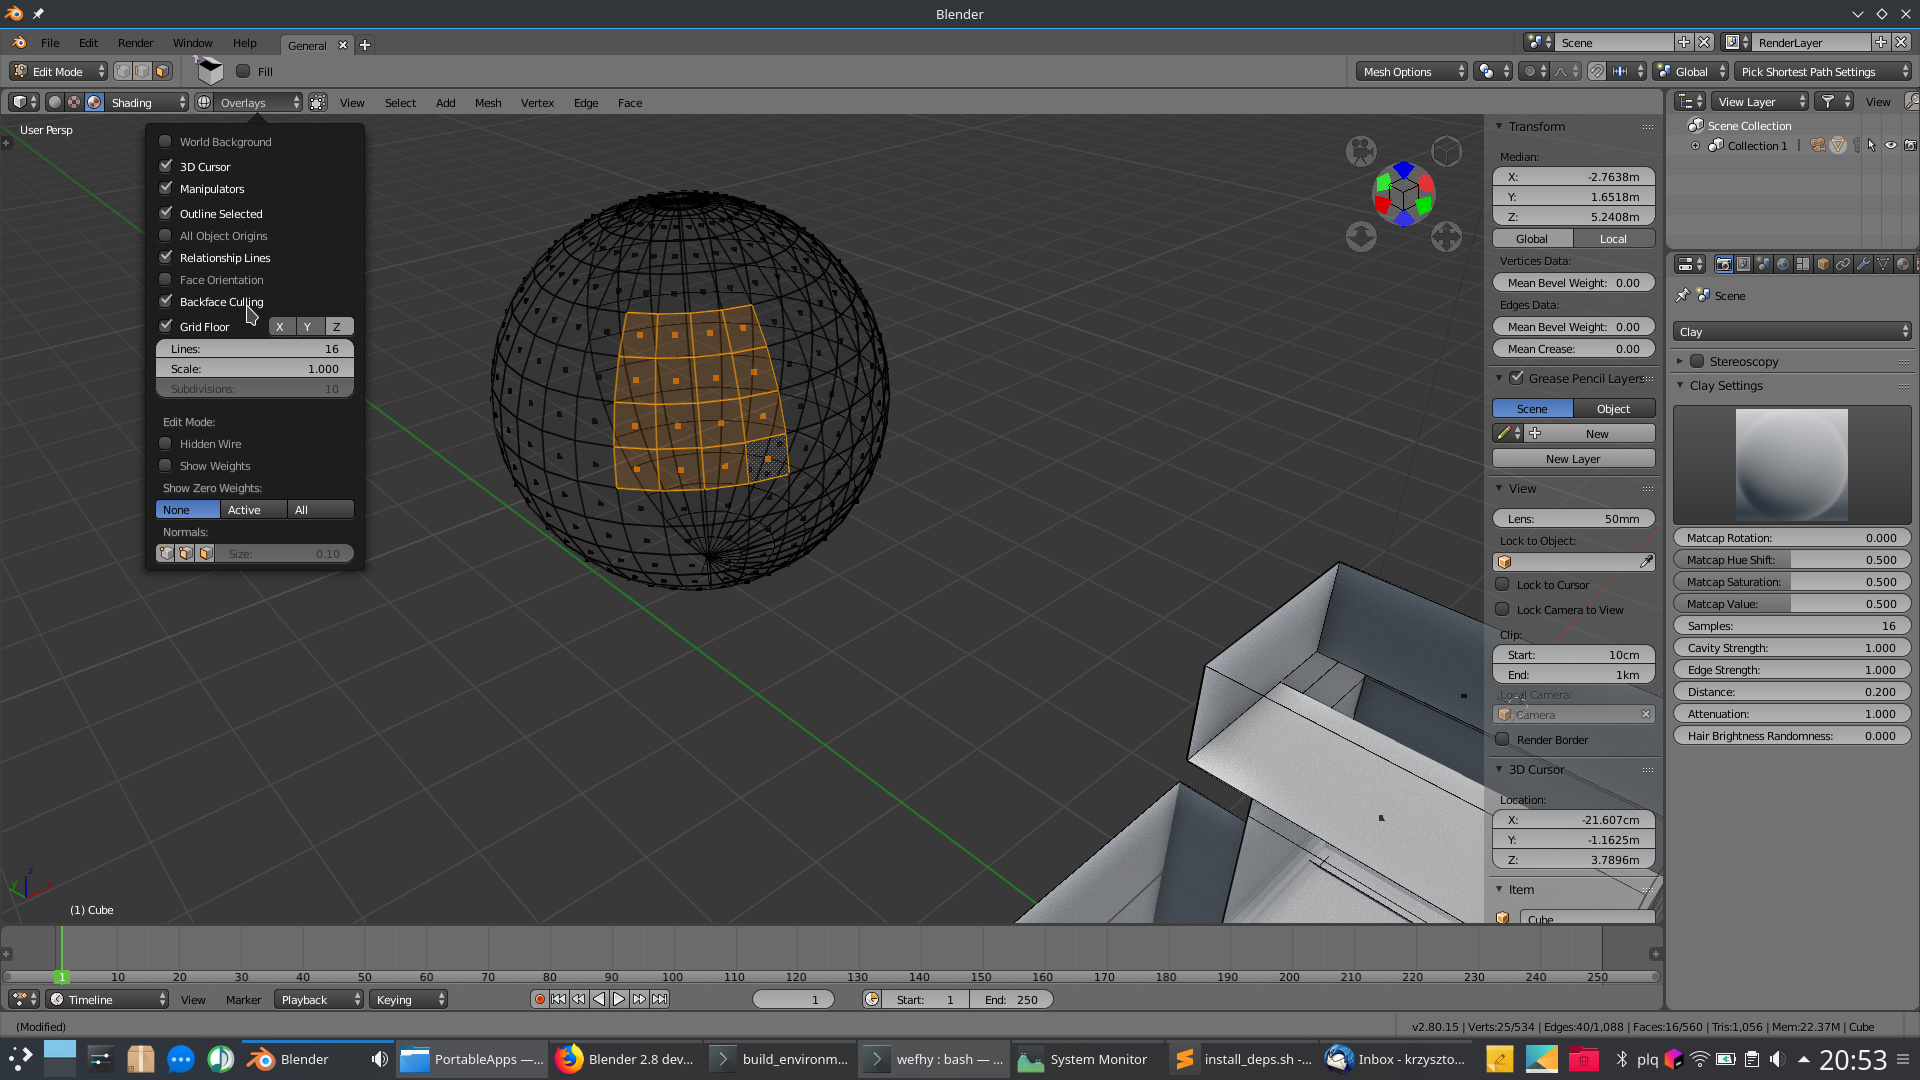Click camera view gizmo in viewport
Screen dimensions: 1920x1080
1361,151
